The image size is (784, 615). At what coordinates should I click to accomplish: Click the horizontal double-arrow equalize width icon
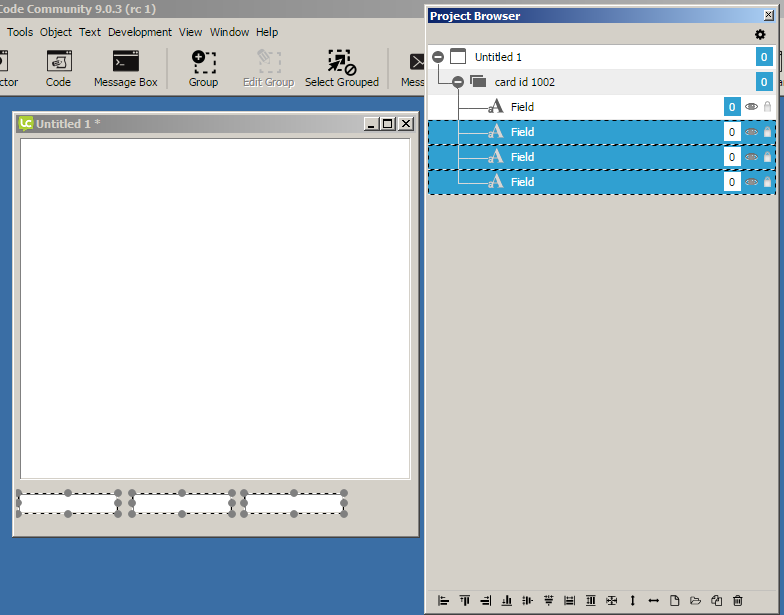(654, 600)
